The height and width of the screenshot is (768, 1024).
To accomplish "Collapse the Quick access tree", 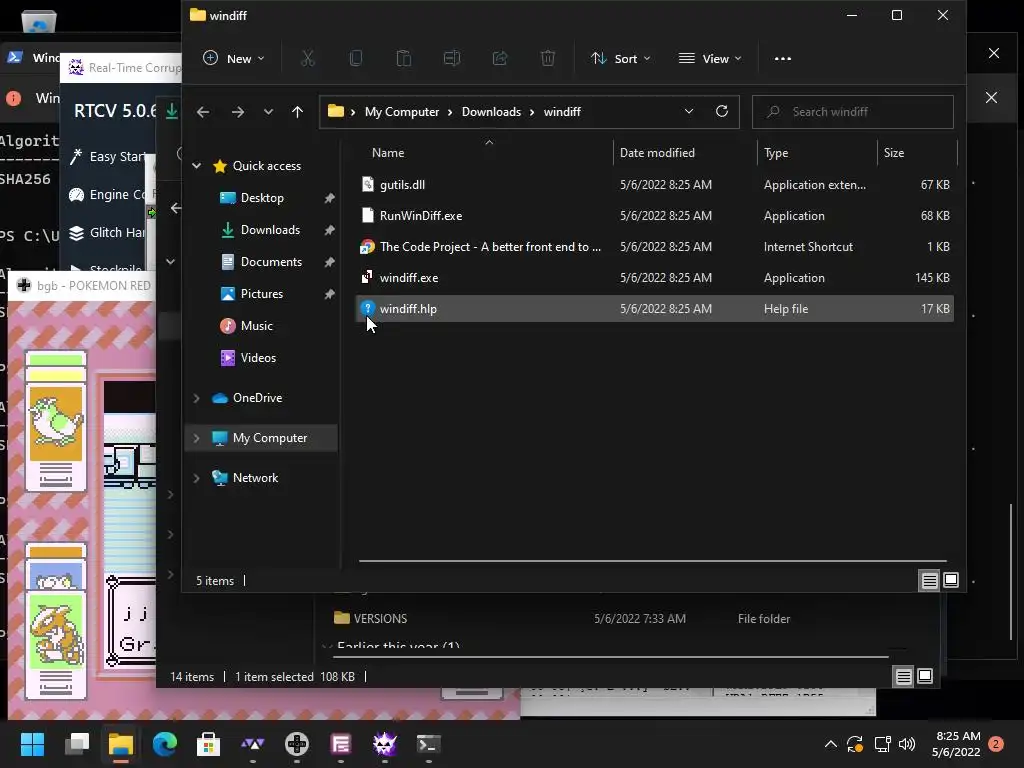I will click(x=197, y=166).
